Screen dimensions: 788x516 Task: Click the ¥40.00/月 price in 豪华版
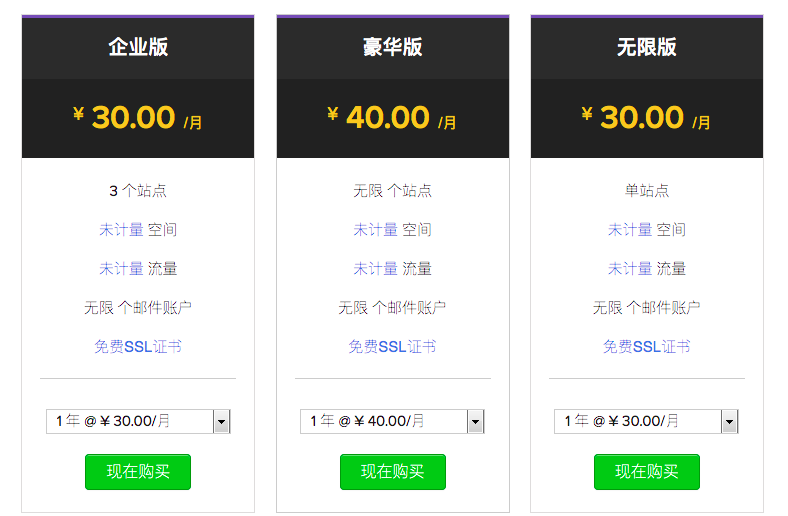pos(392,118)
